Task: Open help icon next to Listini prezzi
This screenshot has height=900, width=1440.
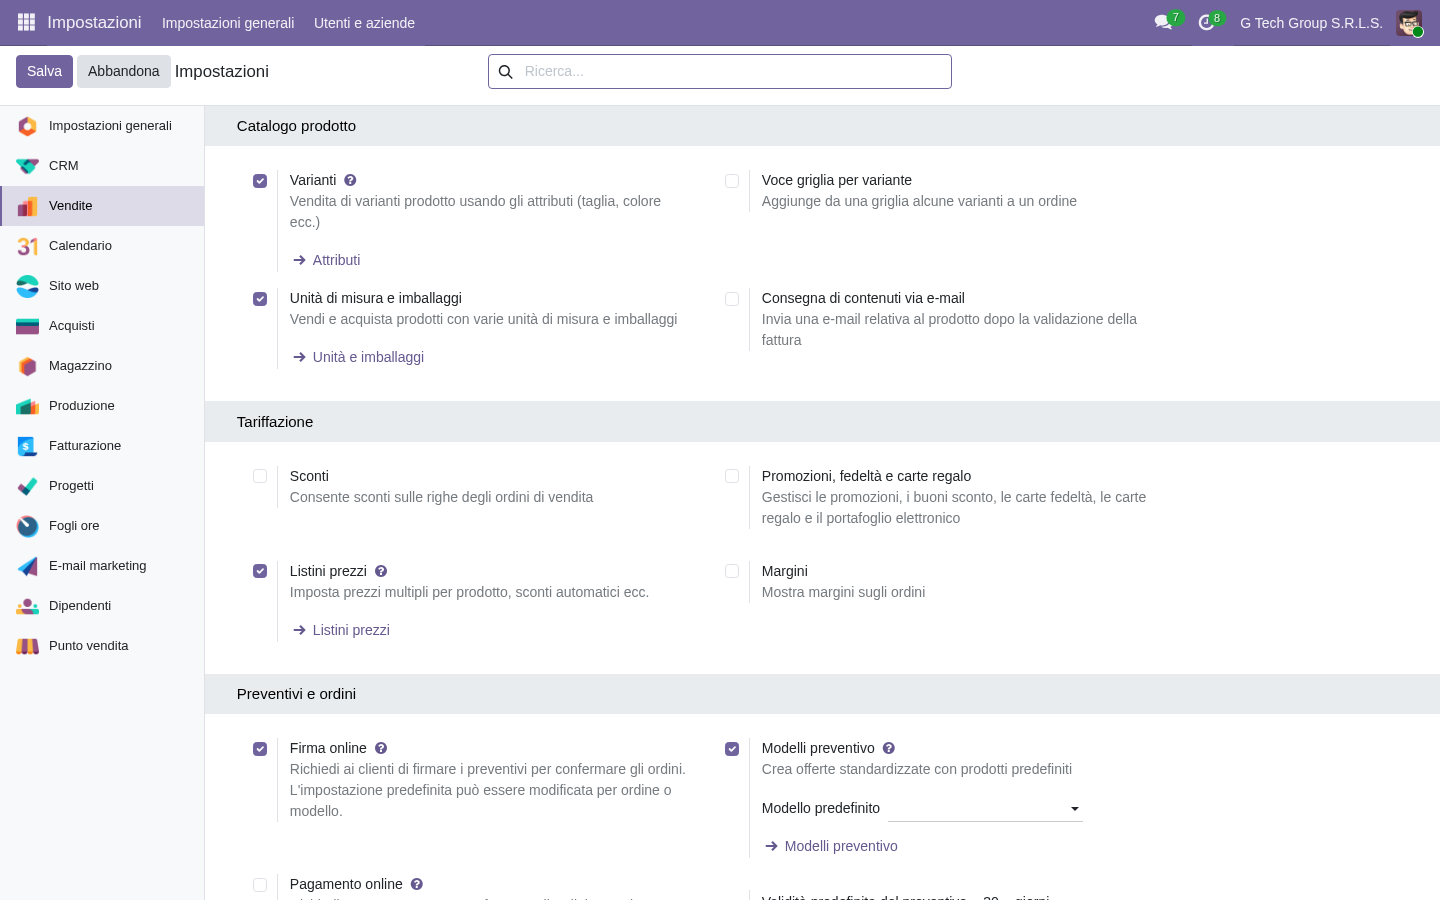Action: click(x=381, y=571)
